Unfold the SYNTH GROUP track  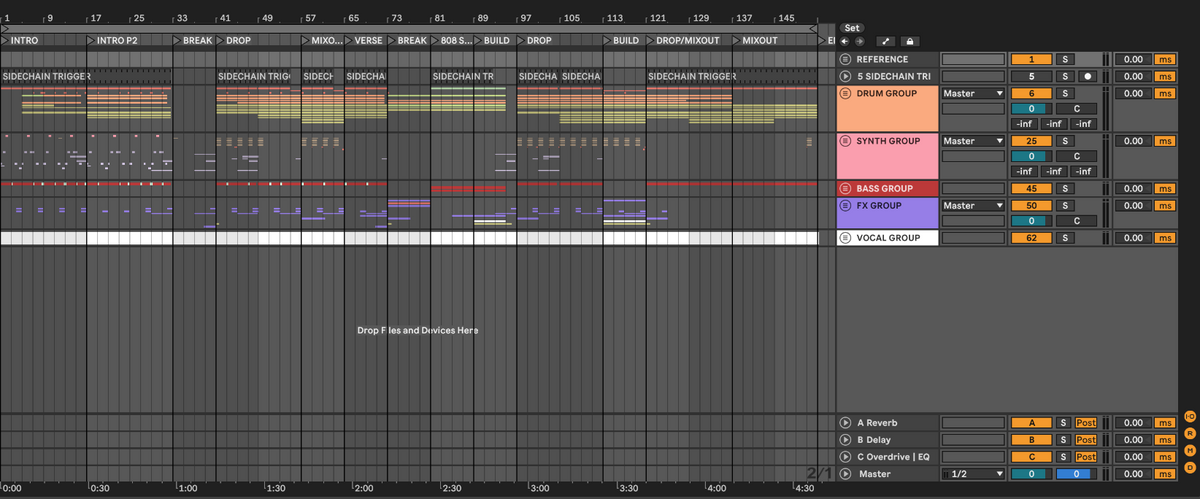[x=845, y=141]
